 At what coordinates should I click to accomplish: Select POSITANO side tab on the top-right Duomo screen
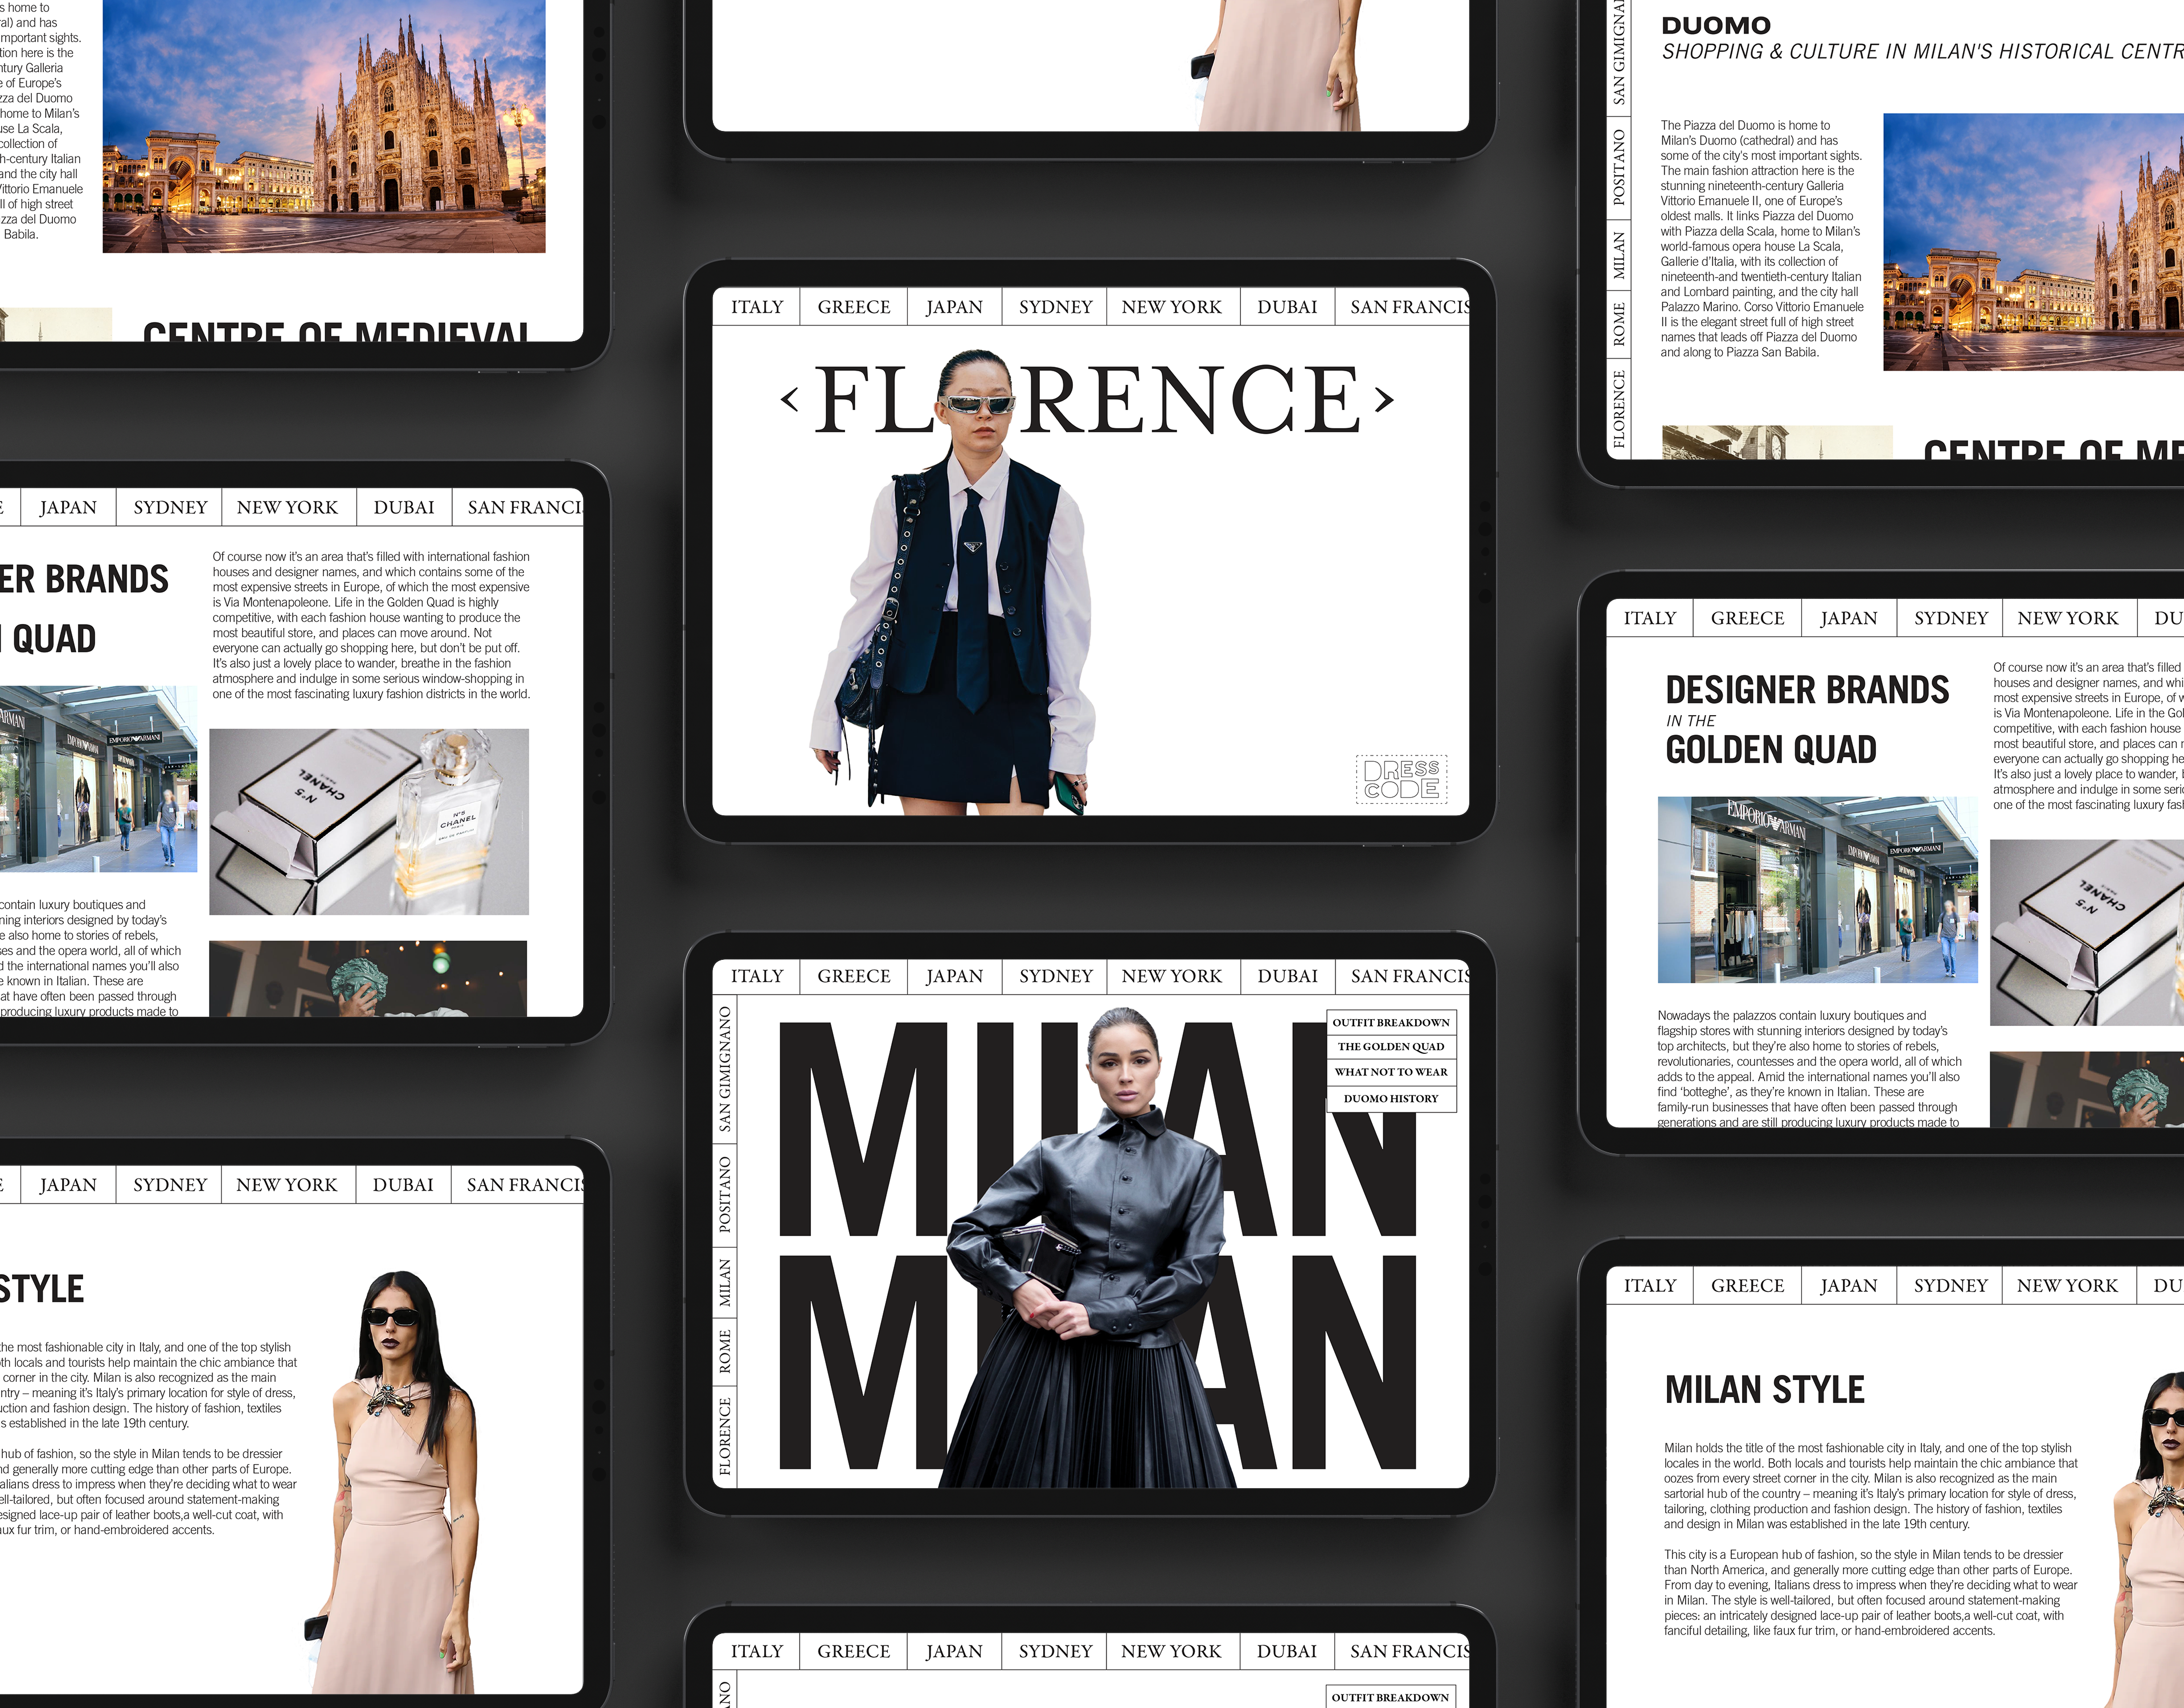(1619, 167)
